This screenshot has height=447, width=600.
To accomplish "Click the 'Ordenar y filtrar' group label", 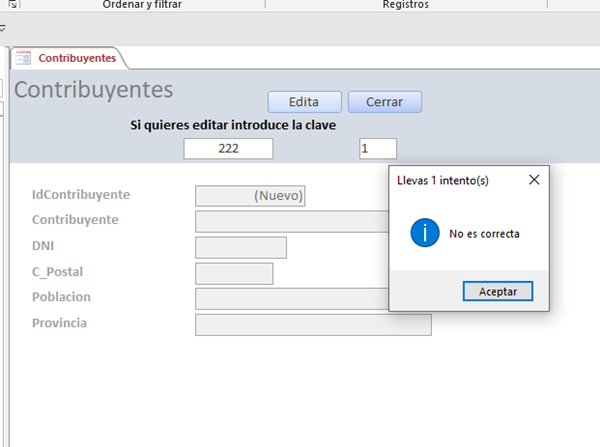I will pos(142,5).
